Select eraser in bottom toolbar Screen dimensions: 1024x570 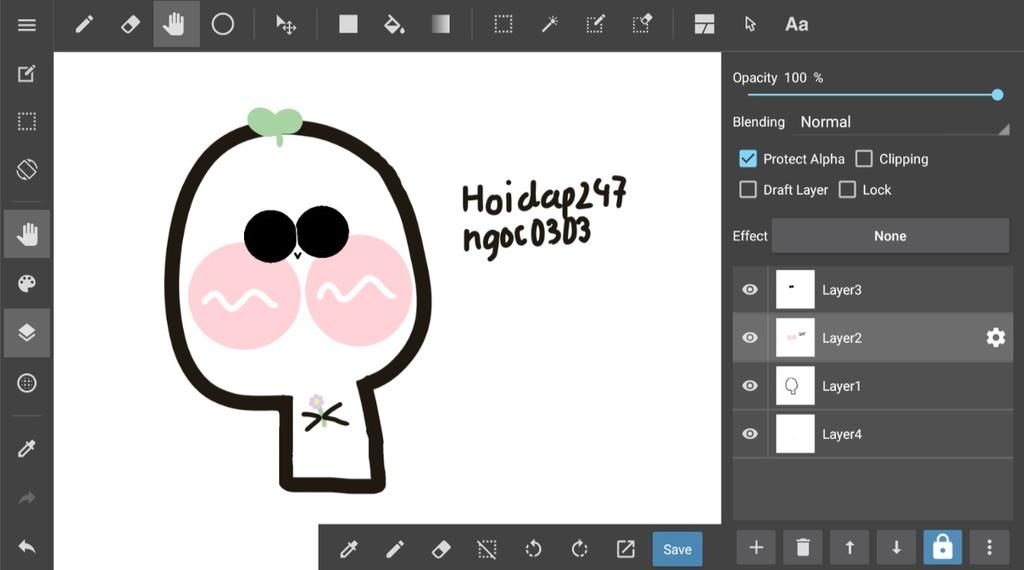441,549
